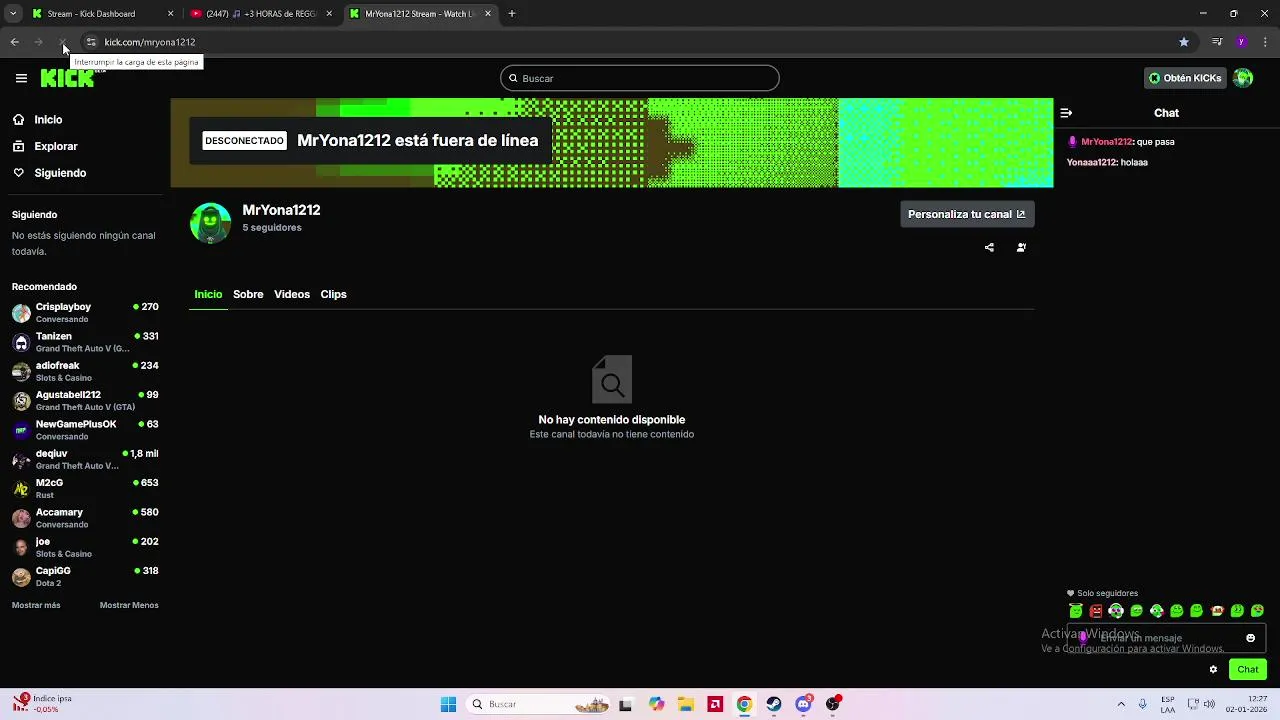Image resolution: width=1280 pixels, height=720 pixels.
Task: Click the headphones emote
Action: point(1116,611)
